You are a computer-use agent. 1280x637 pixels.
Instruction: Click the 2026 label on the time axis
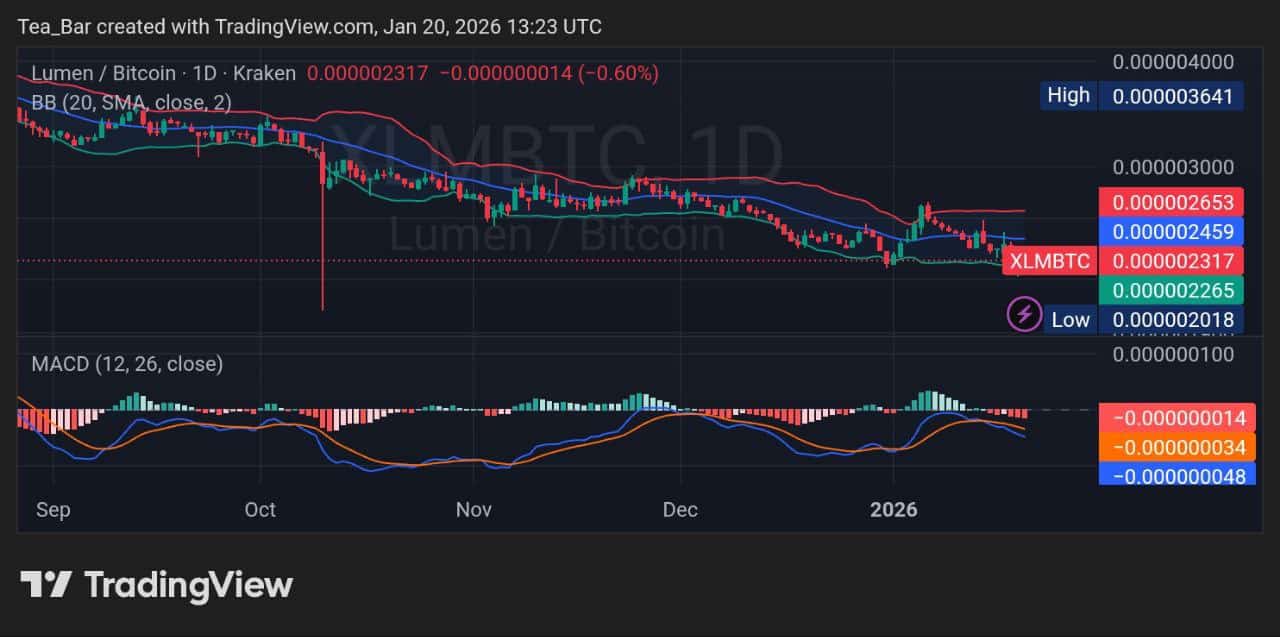(x=894, y=510)
